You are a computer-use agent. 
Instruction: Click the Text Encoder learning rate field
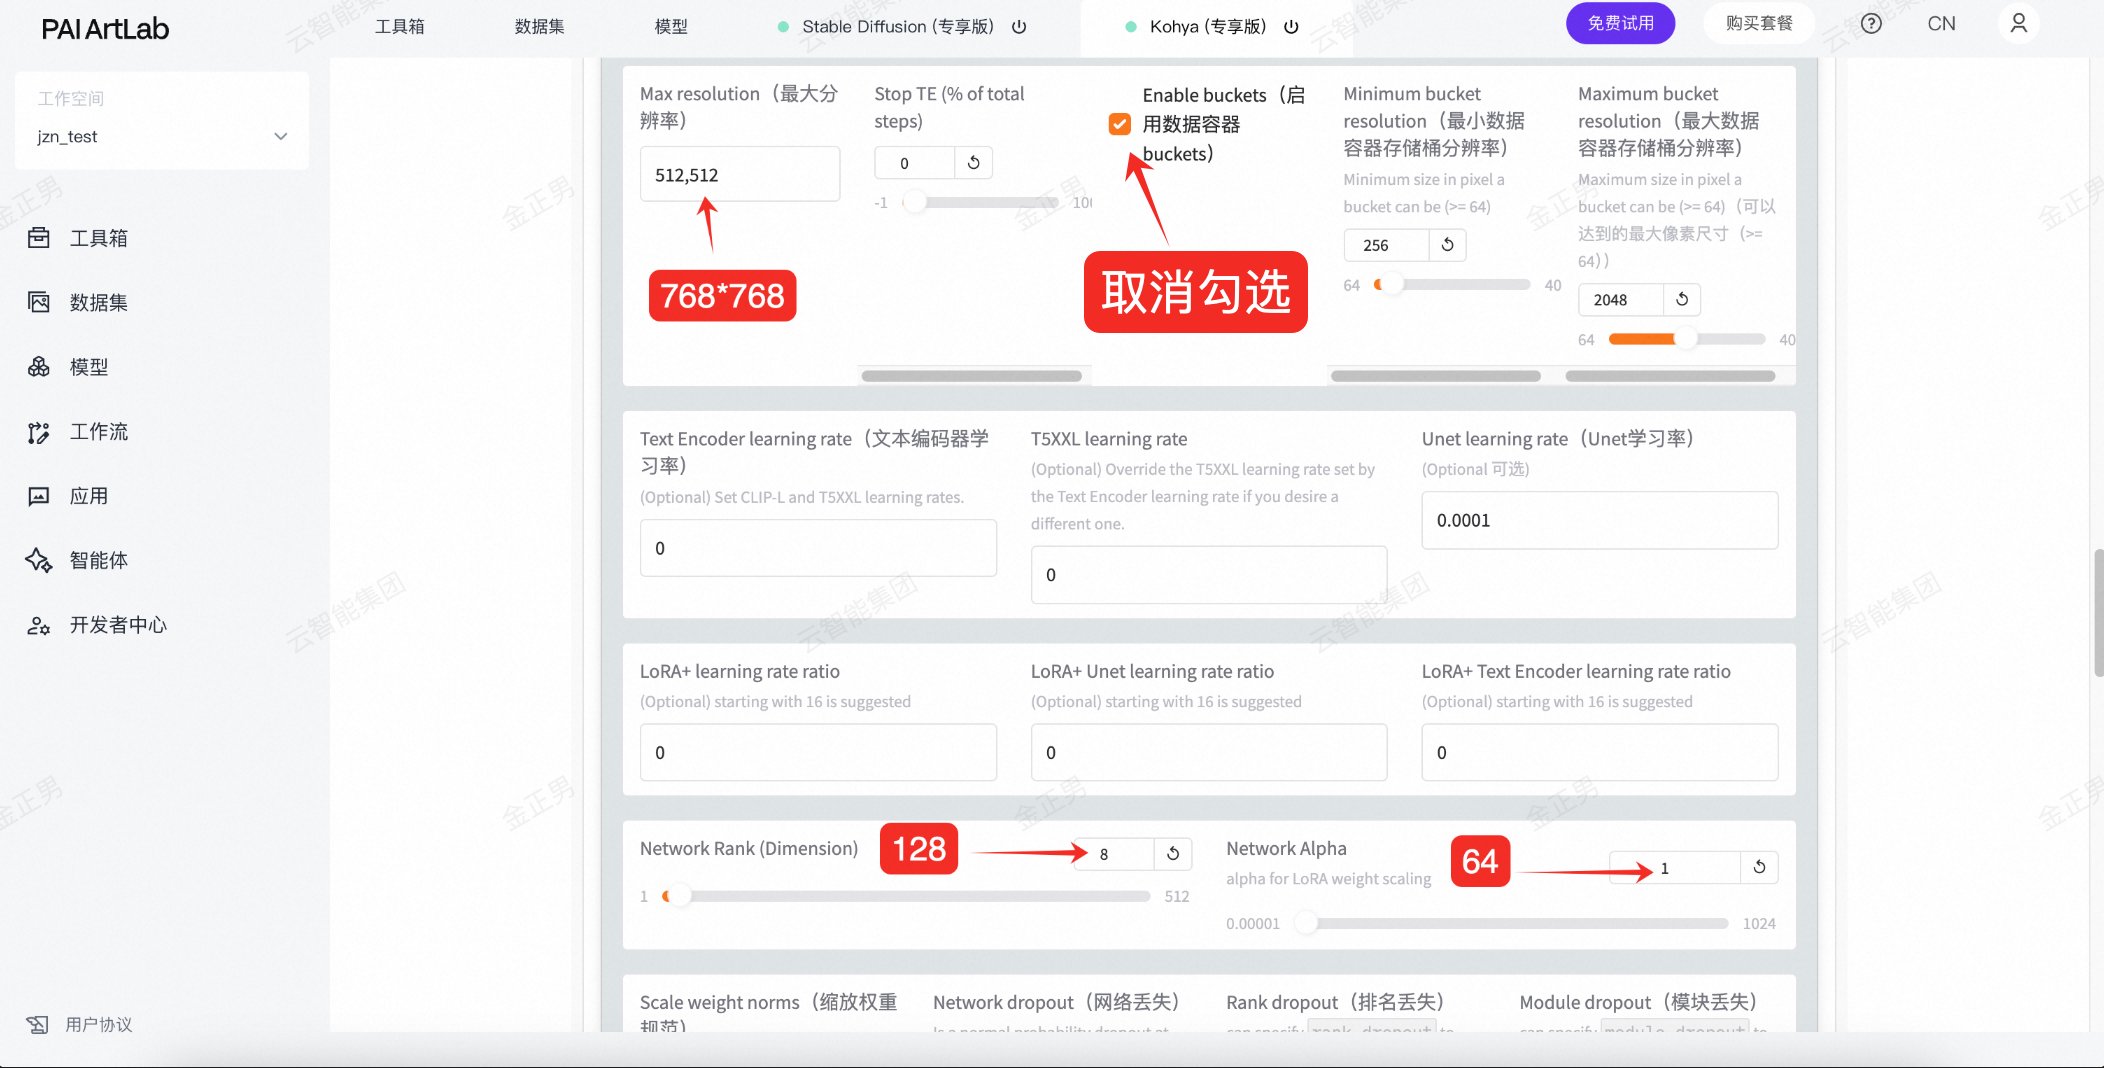pos(818,548)
